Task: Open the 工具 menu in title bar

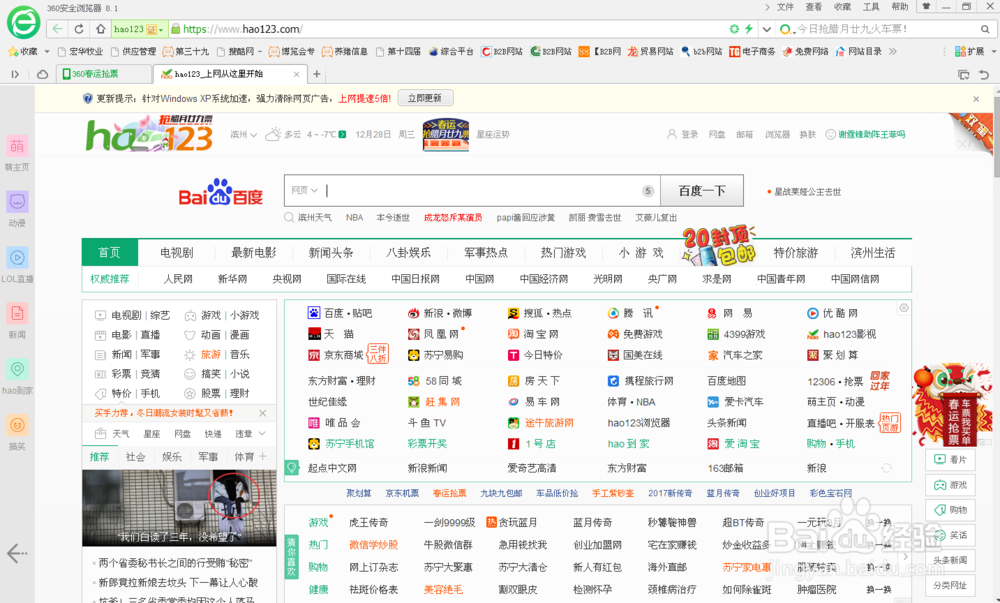Action: 871,7
